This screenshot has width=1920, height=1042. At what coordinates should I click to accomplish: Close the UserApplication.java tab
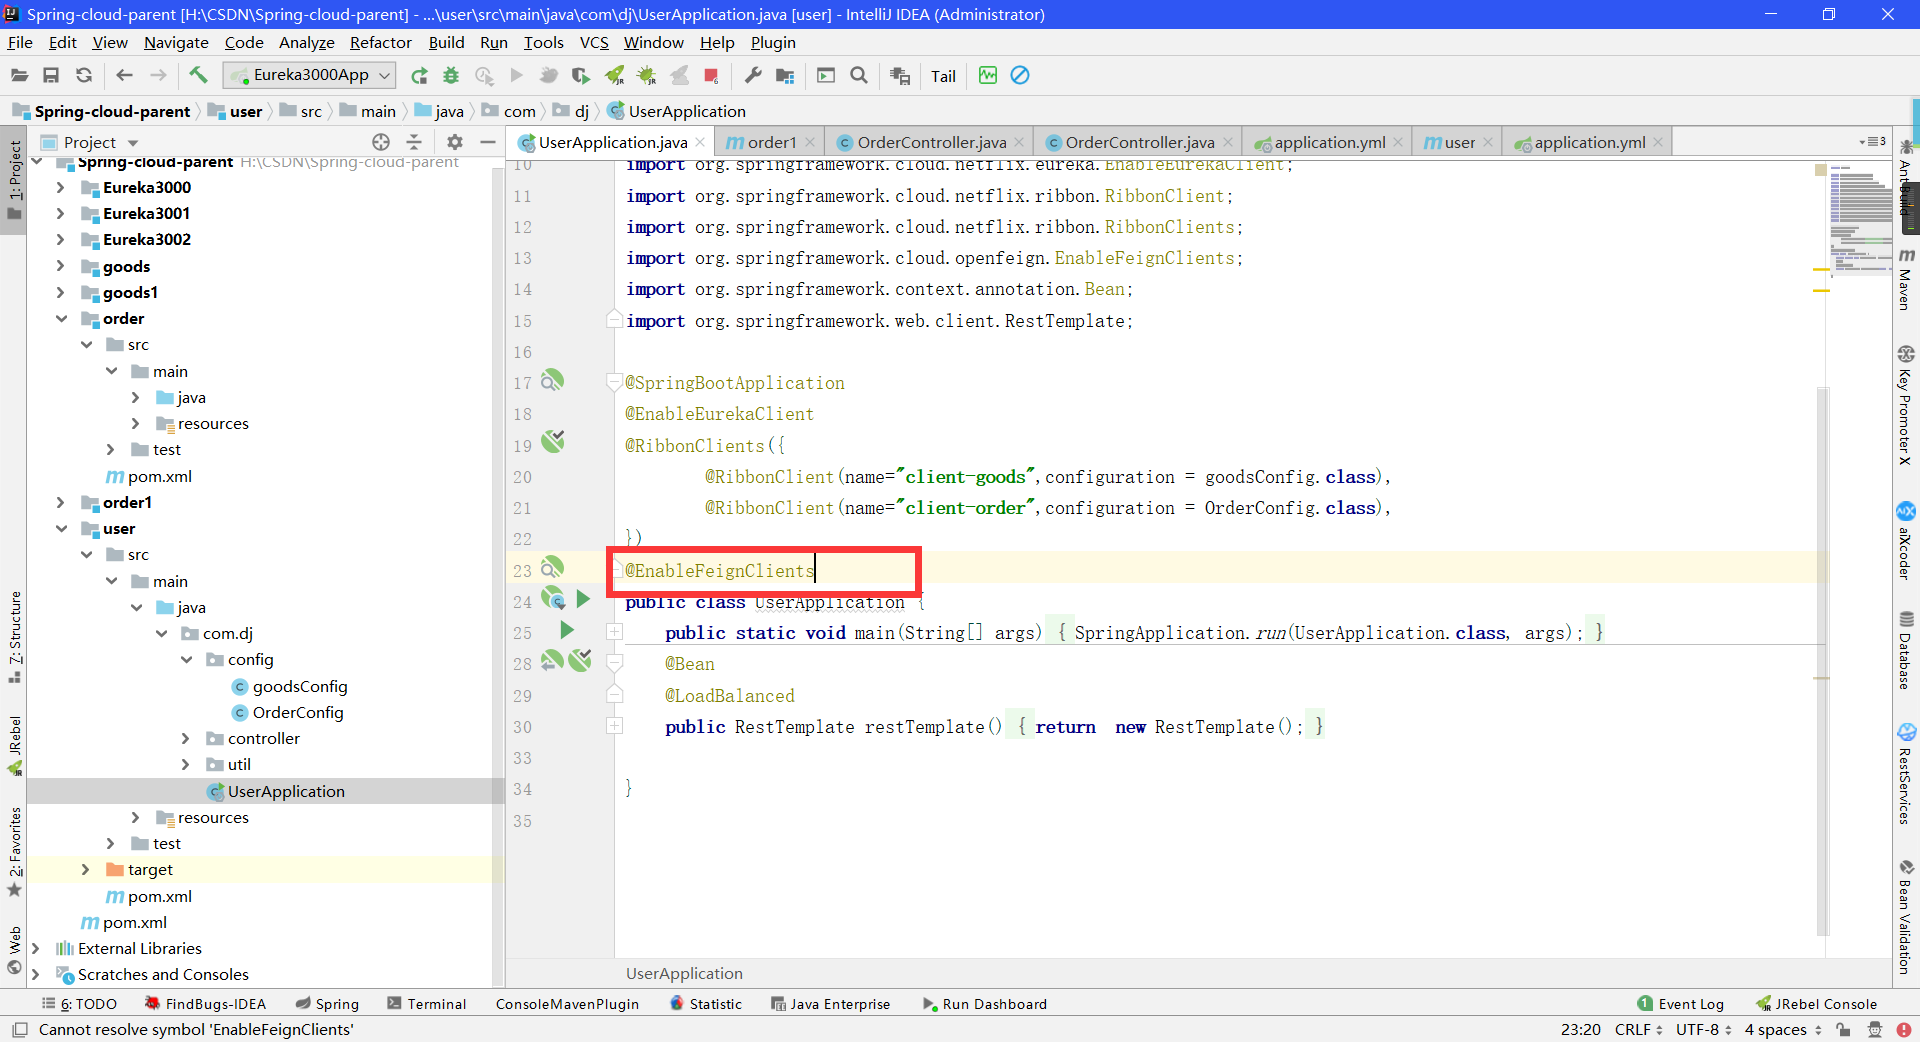point(701,142)
